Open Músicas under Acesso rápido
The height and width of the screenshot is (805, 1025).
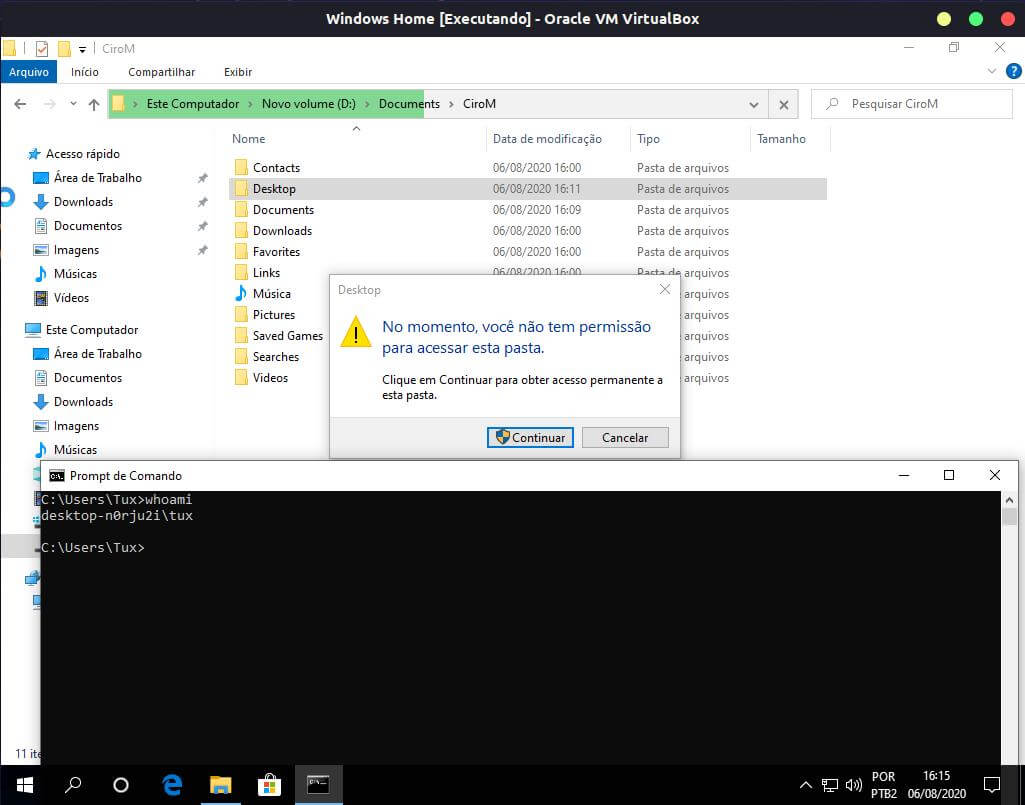[x=75, y=274]
